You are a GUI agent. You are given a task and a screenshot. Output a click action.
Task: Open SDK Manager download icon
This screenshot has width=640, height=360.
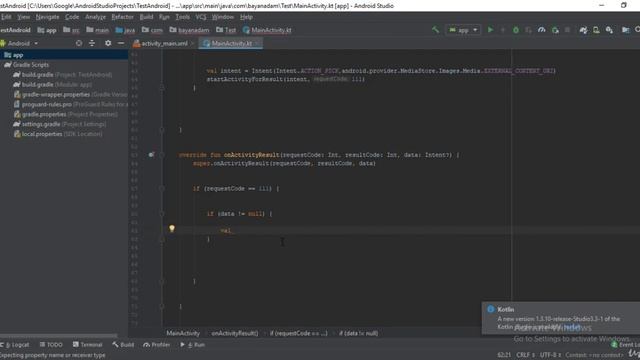tap(609, 30)
